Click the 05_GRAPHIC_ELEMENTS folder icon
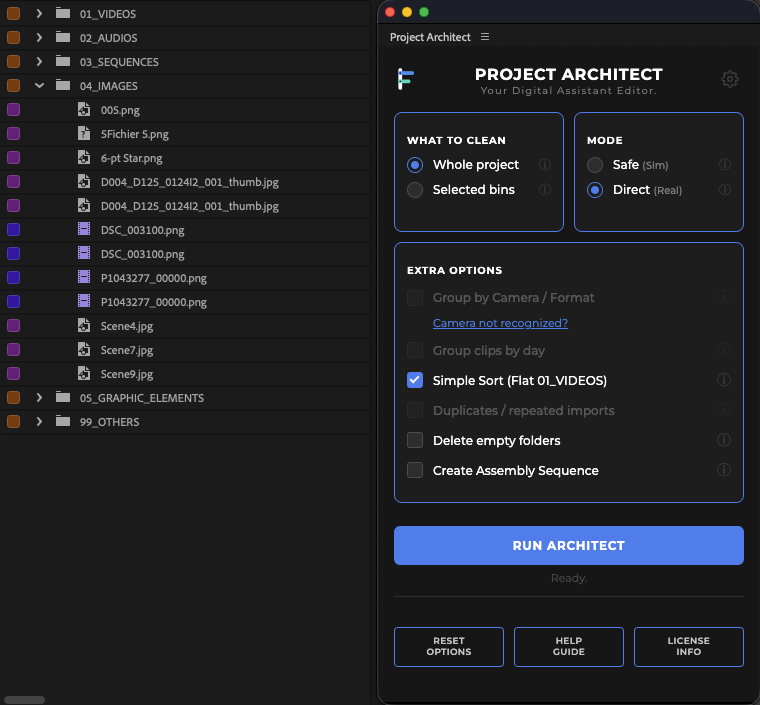 tap(63, 398)
